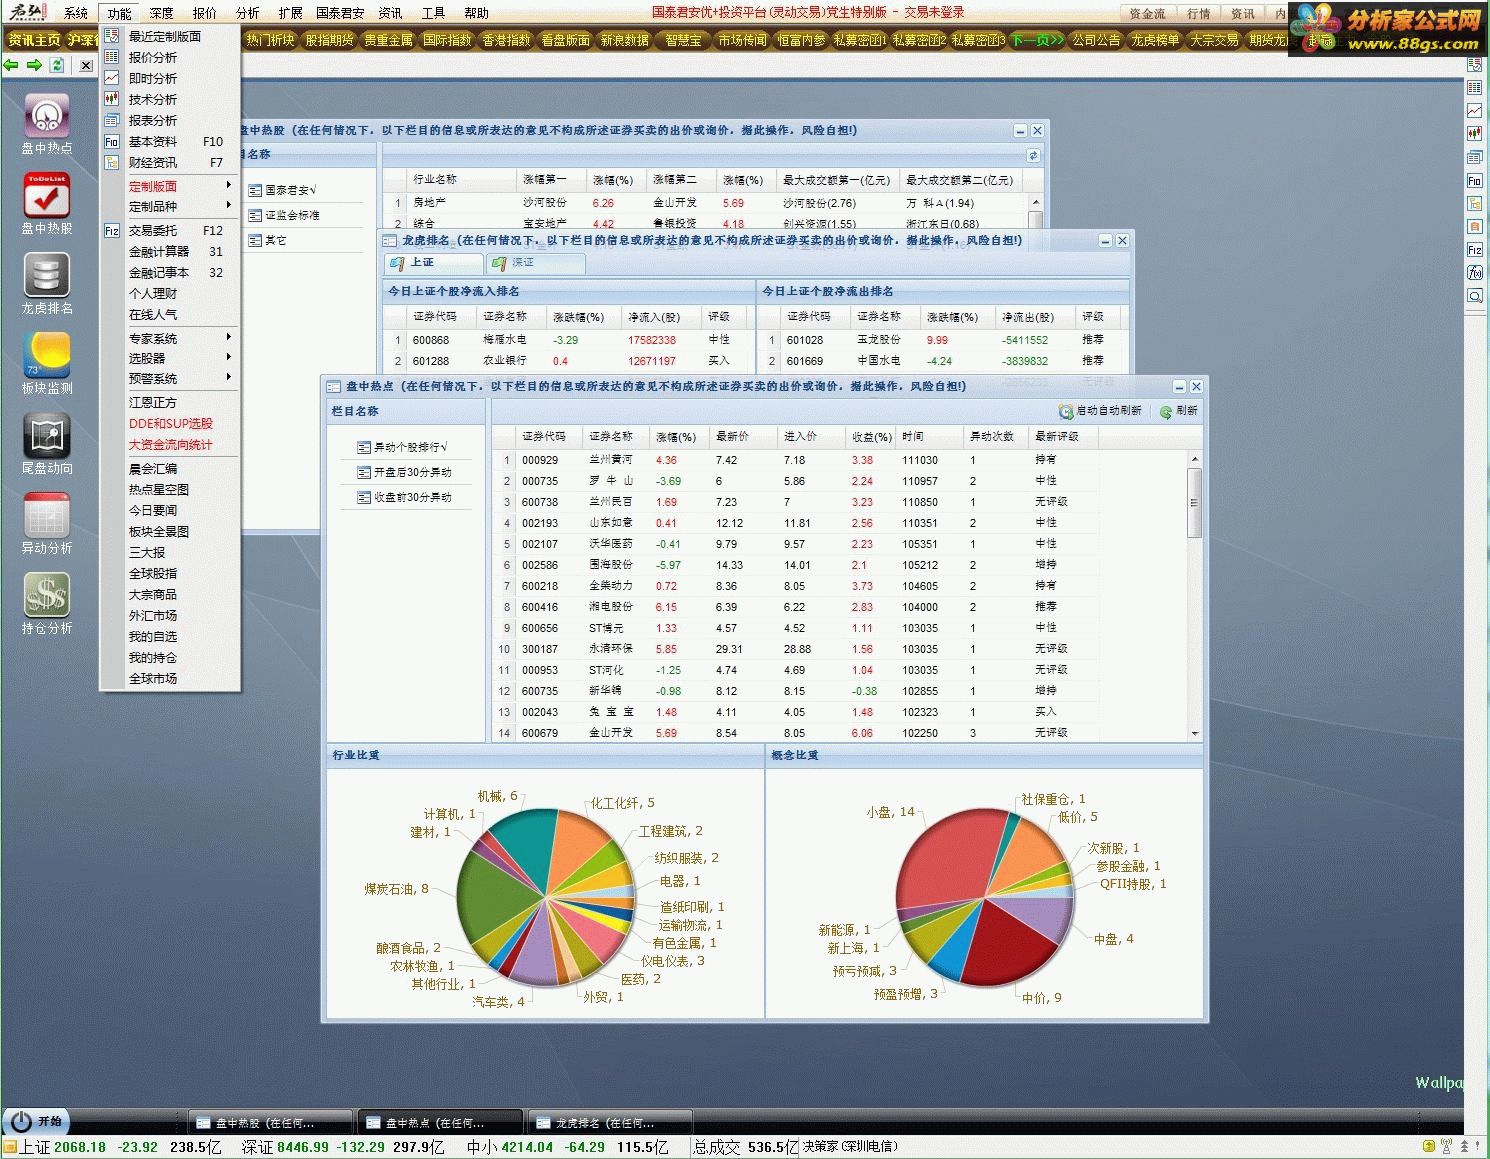This screenshot has width=1490, height=1159.
Task: Expand the 专家系统 submenu
Action: pyautogui.click(x=170, y=338)
